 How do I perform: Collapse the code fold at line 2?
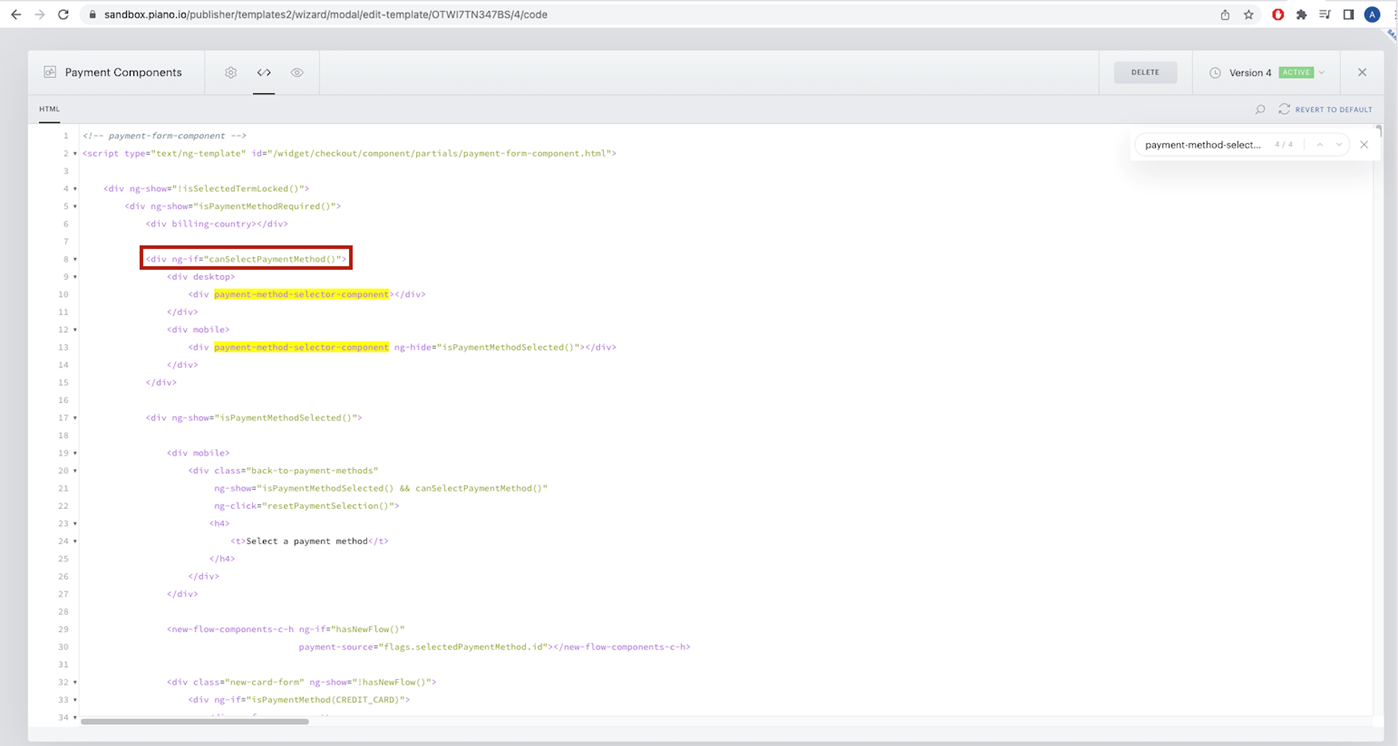point(75,154)
